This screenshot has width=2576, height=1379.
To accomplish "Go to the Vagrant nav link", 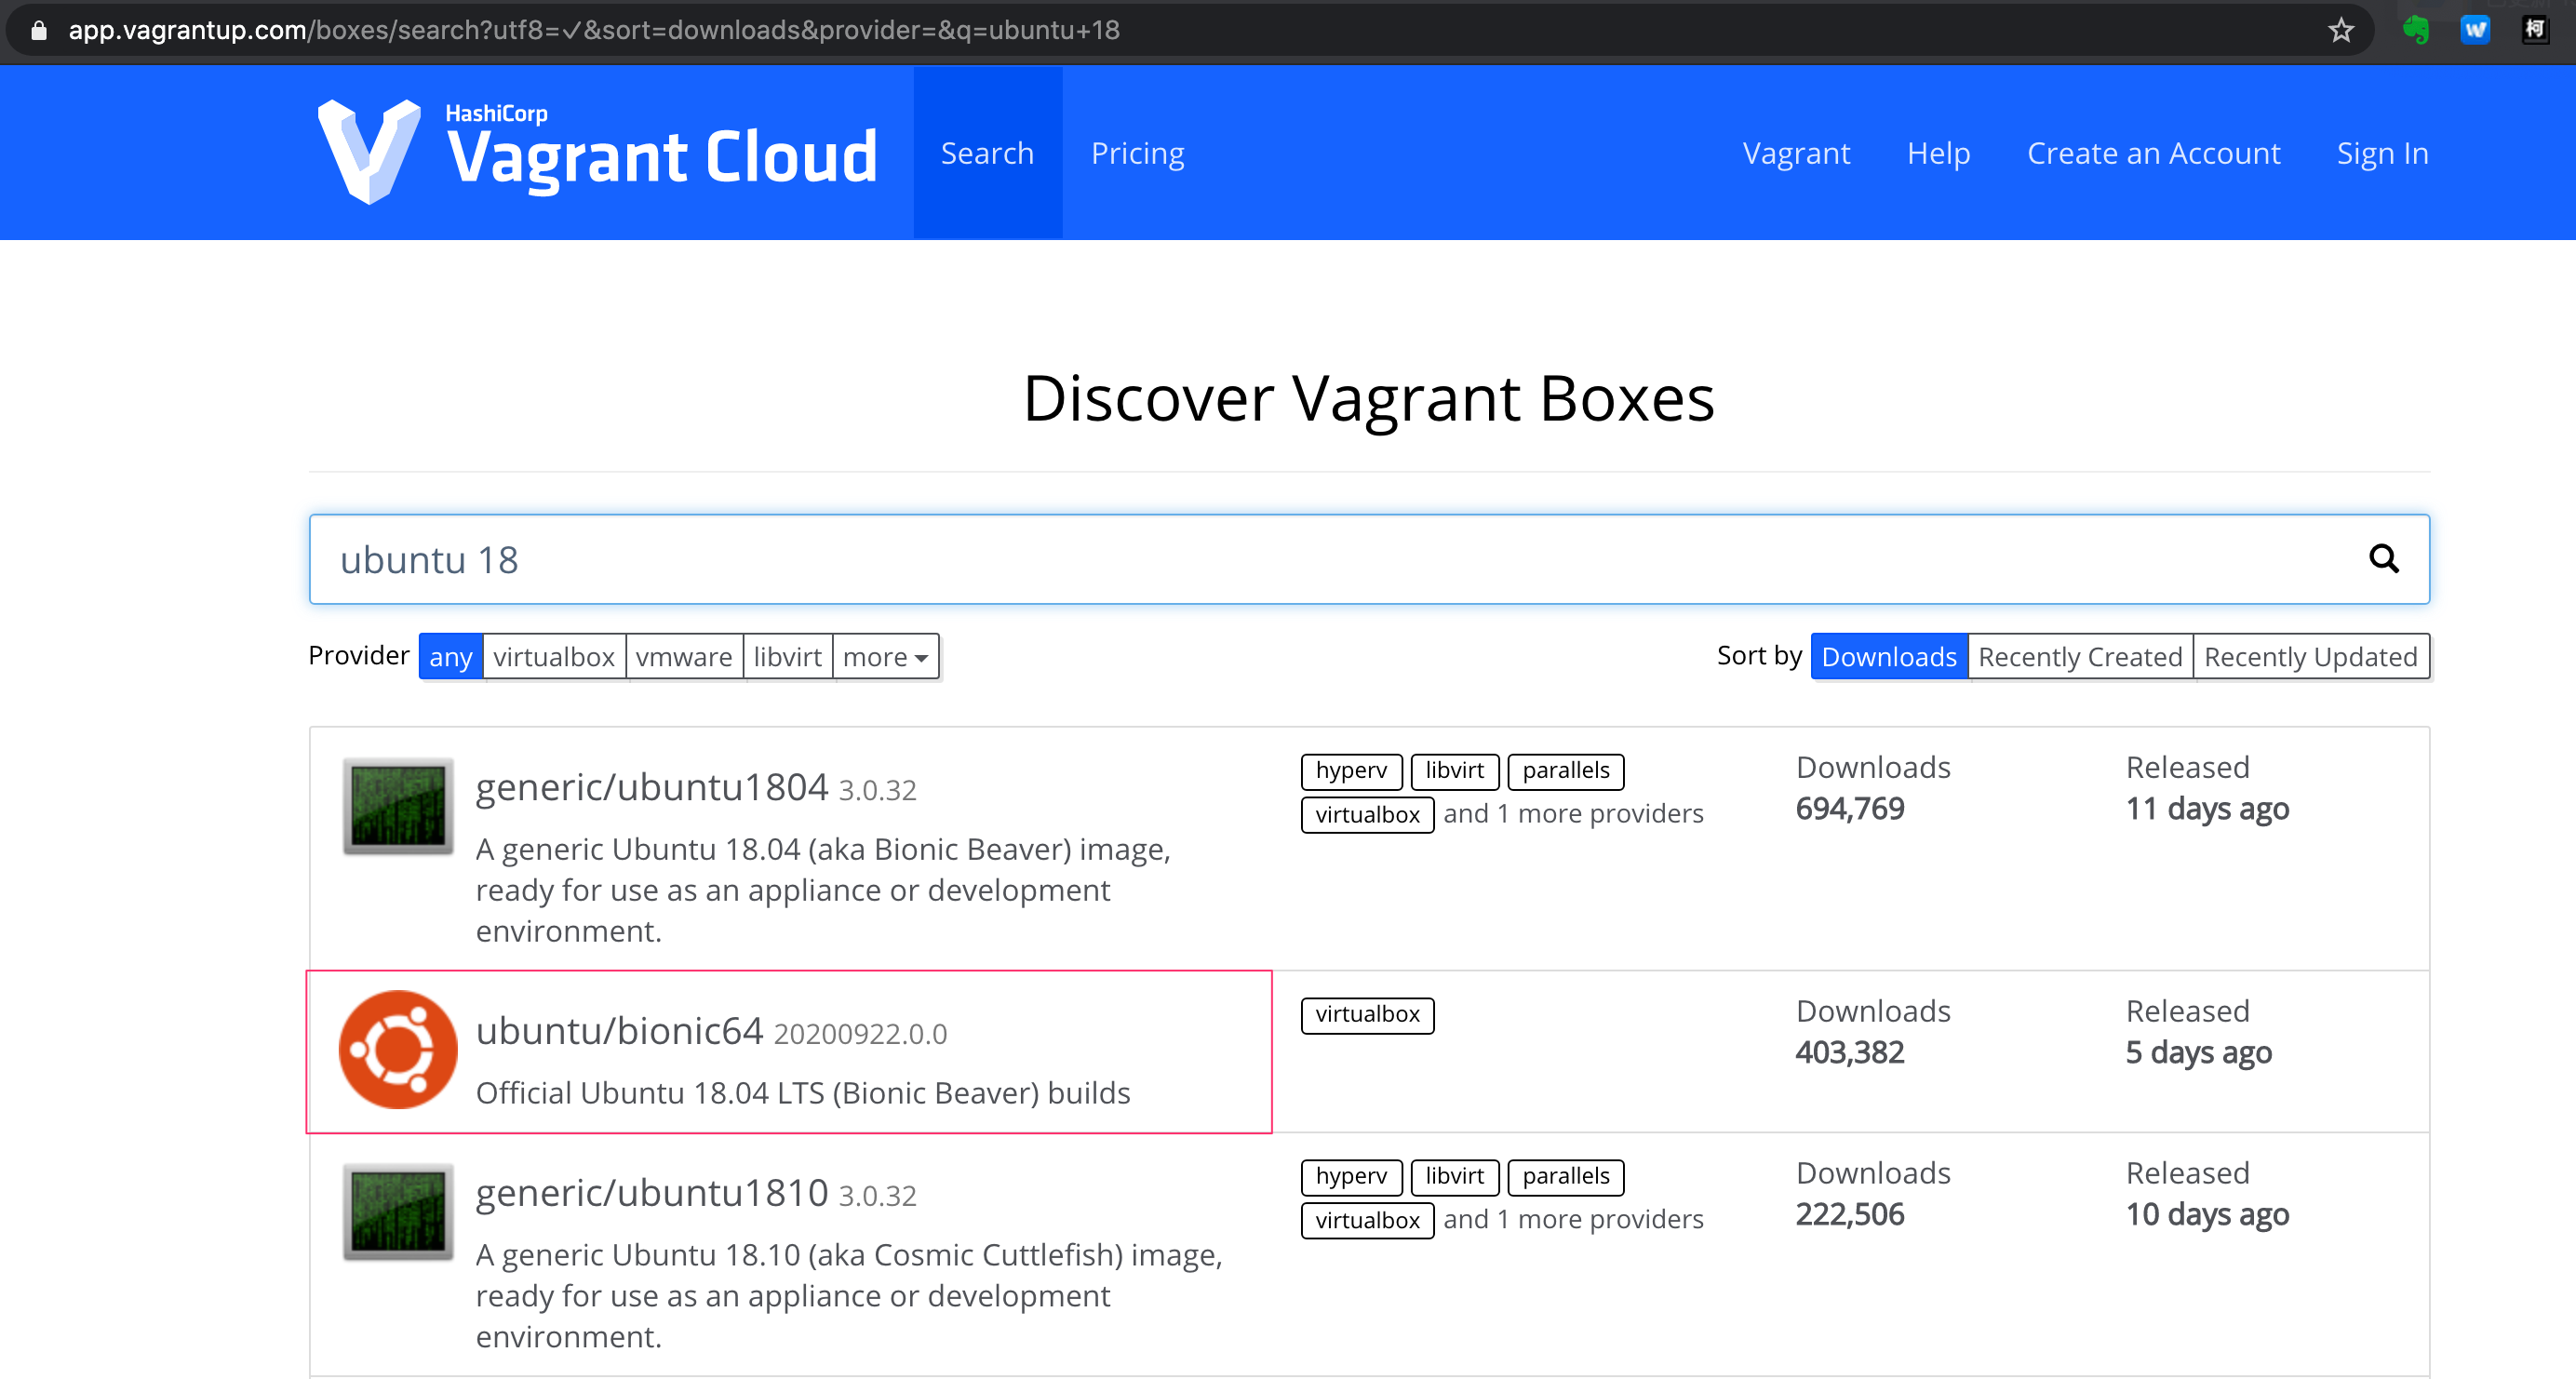I will (1796, 153).
